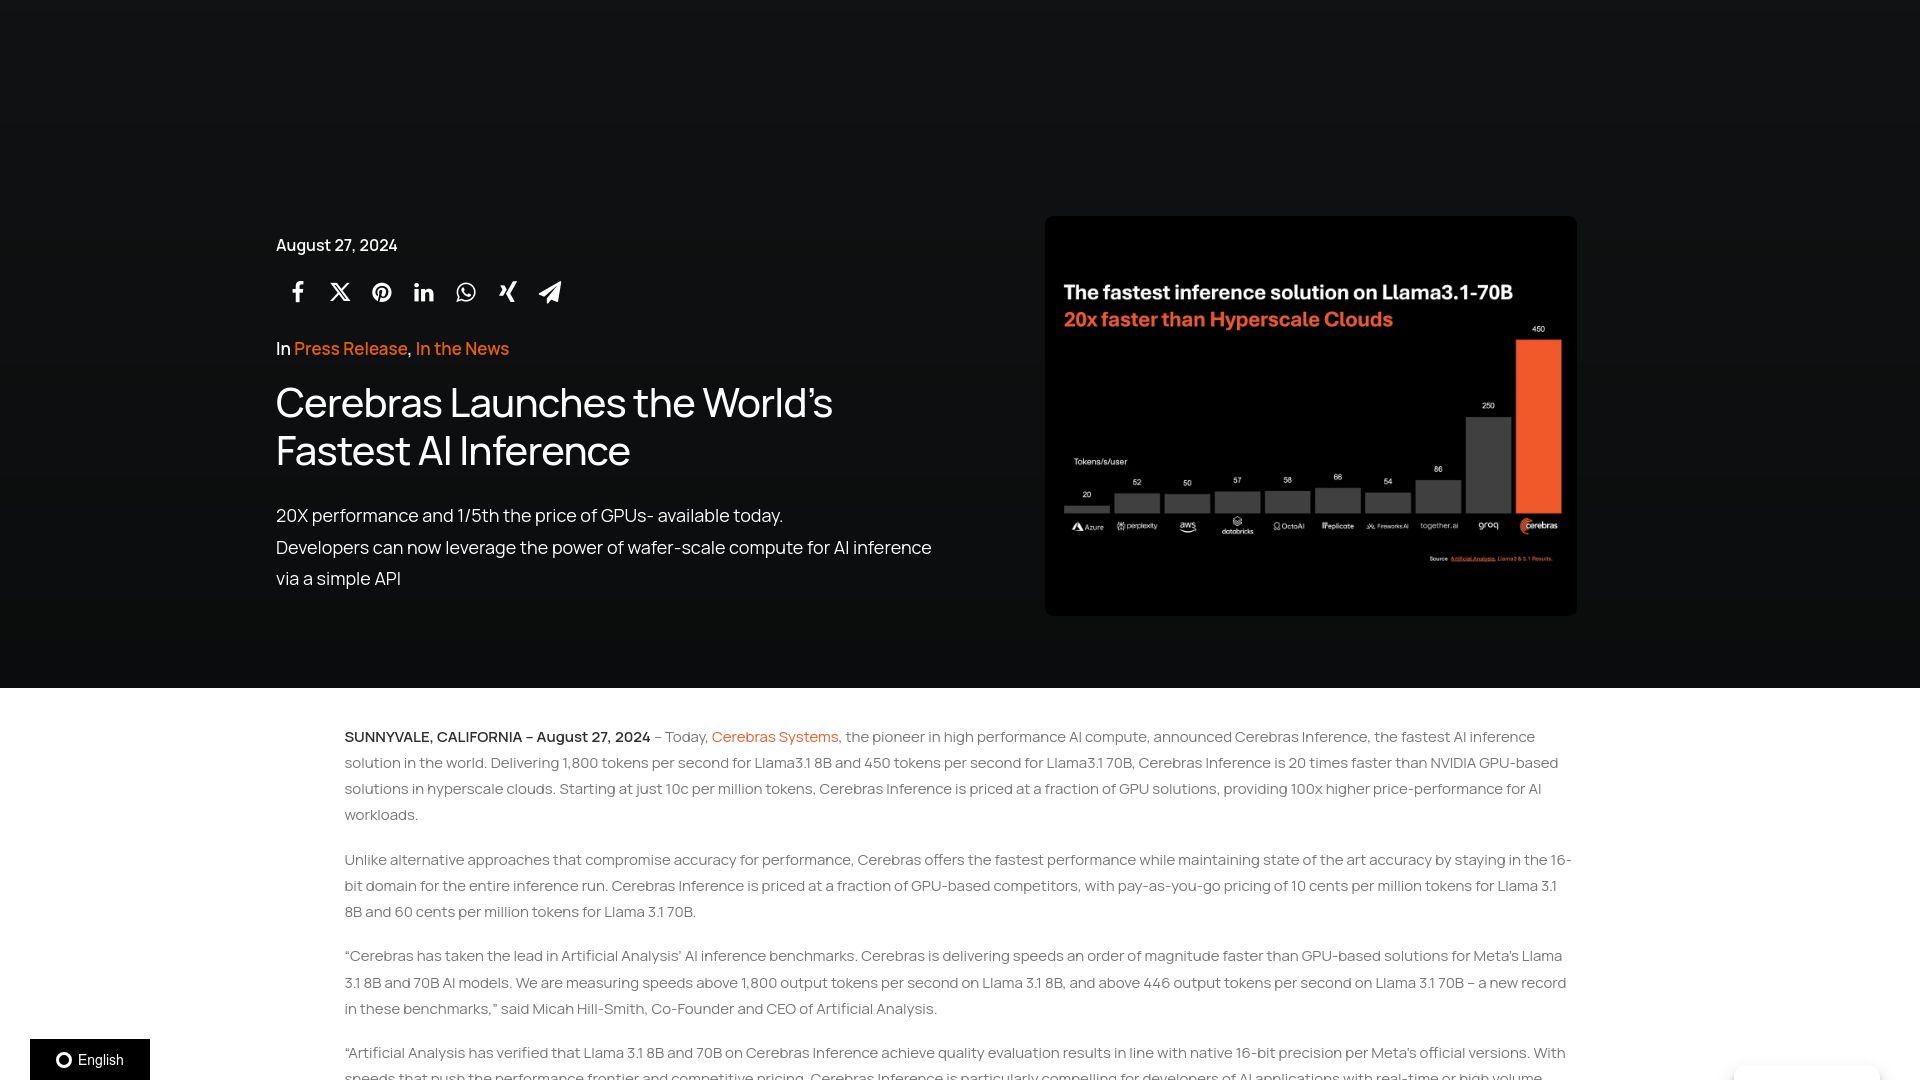Click the paragraph starting "Unlike alternative approaches"

pyautogui.click(x=958, y=886)
